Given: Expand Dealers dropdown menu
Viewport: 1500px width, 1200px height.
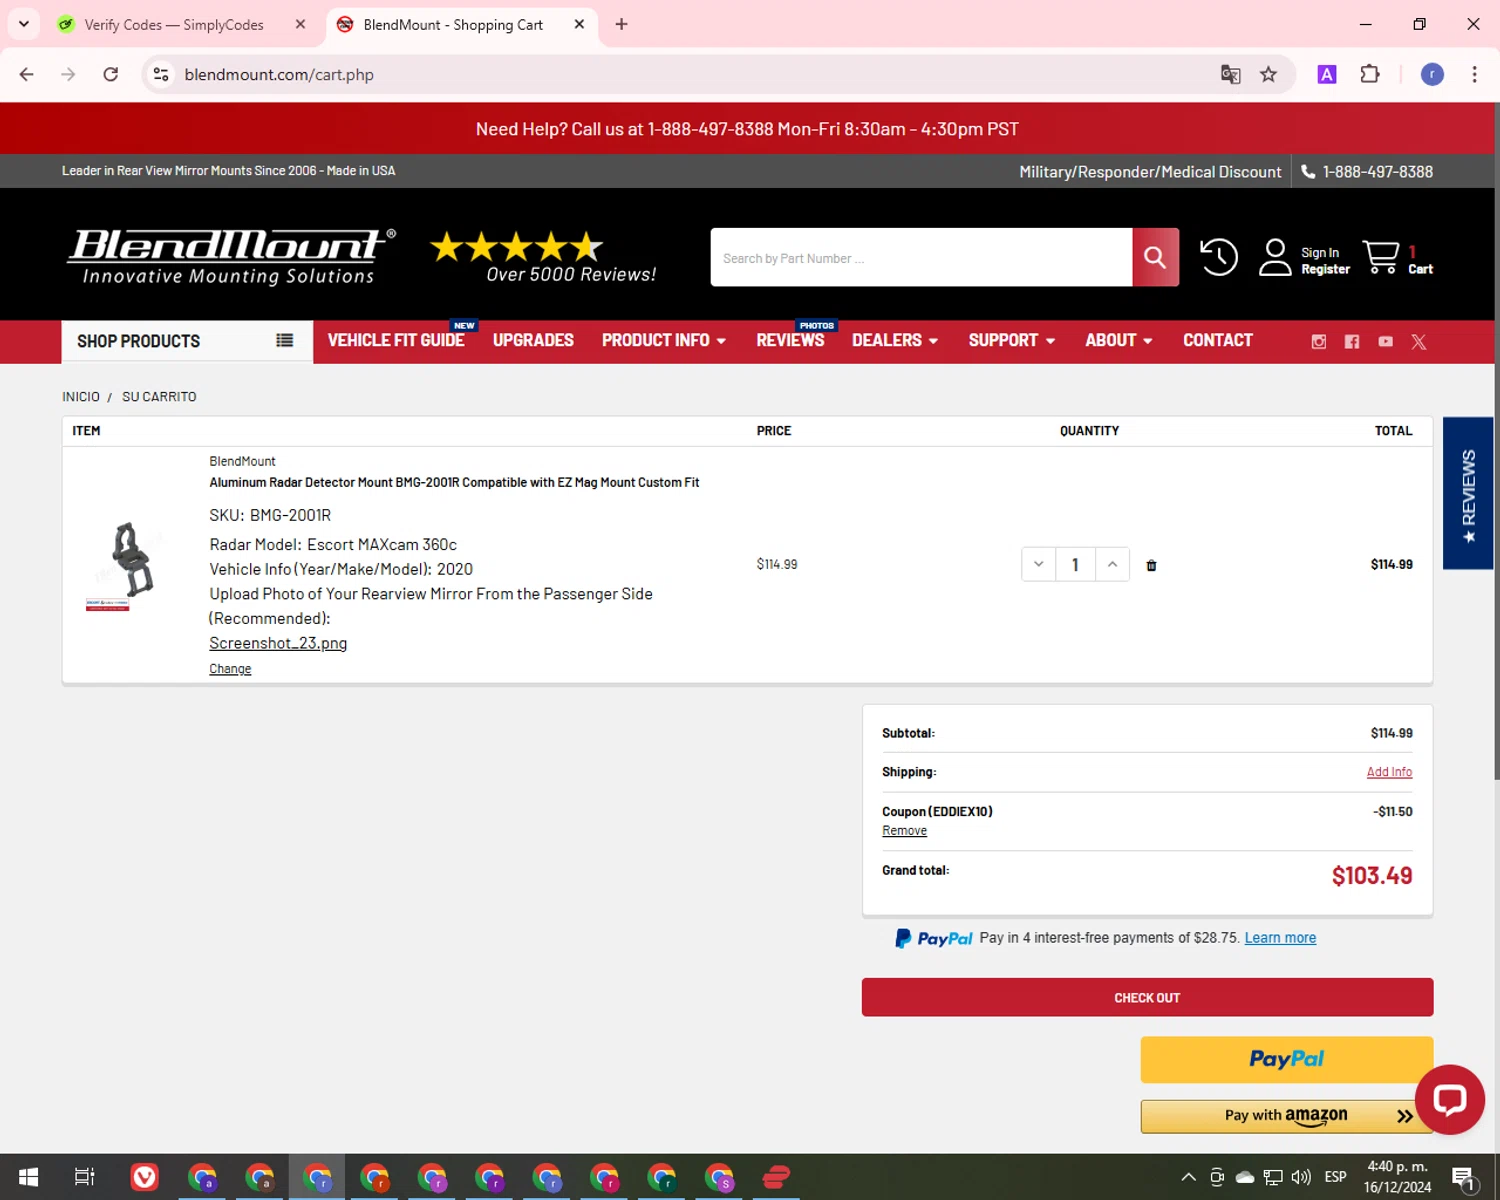Looking at the screenshot, I should click(x=895, y=341).
